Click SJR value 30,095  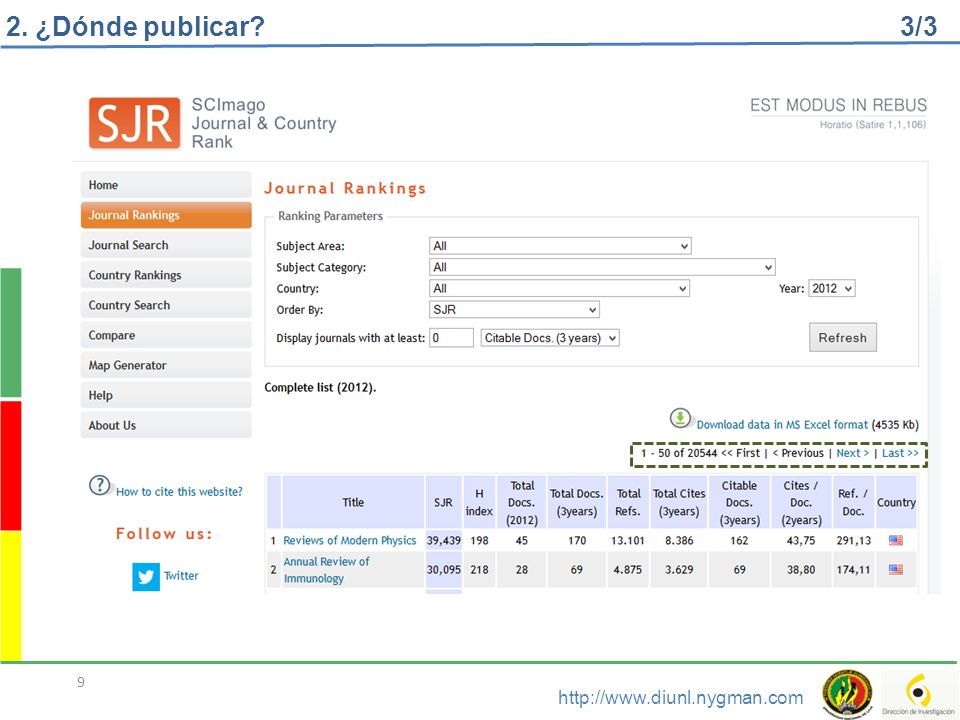[443, 570]
